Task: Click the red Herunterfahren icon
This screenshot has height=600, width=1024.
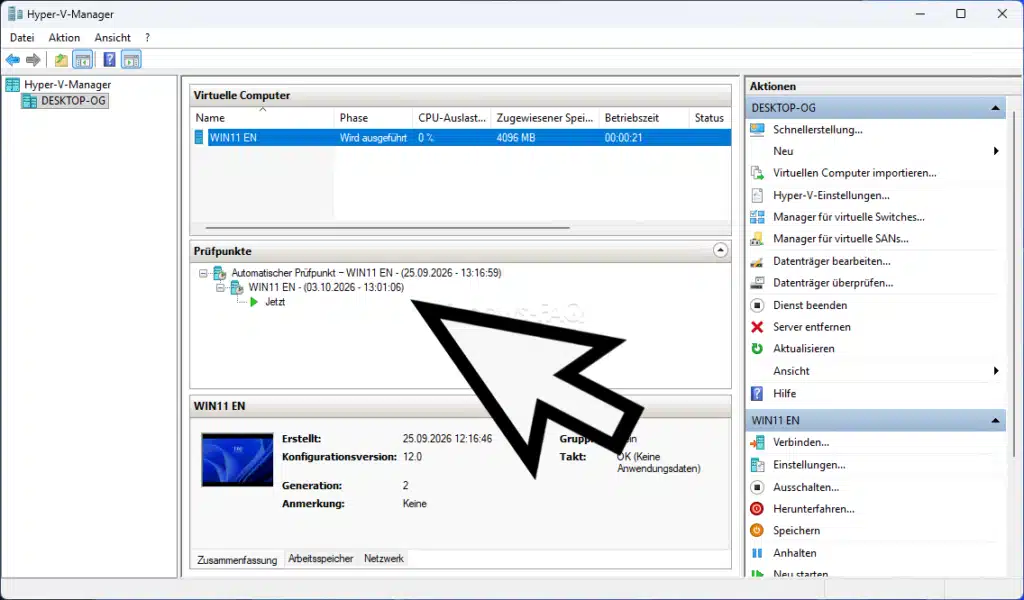Action: pyautogui.click(x=757, y=509)
